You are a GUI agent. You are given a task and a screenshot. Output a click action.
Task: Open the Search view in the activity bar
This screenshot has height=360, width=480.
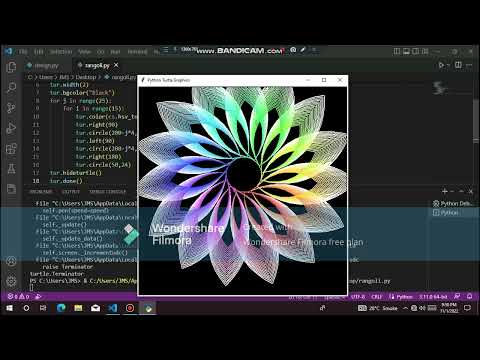click(11, 88)
